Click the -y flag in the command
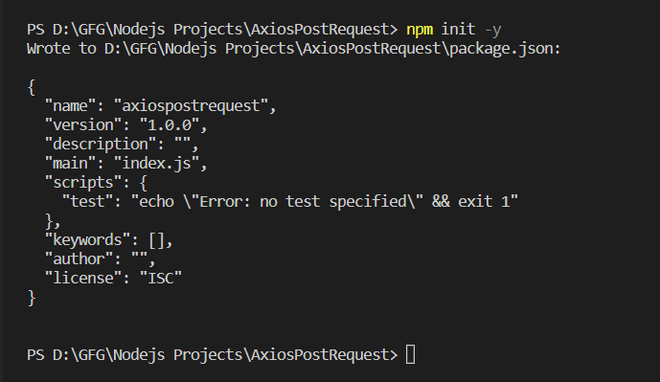Screen dimensions: 660x382 [493, 30]
